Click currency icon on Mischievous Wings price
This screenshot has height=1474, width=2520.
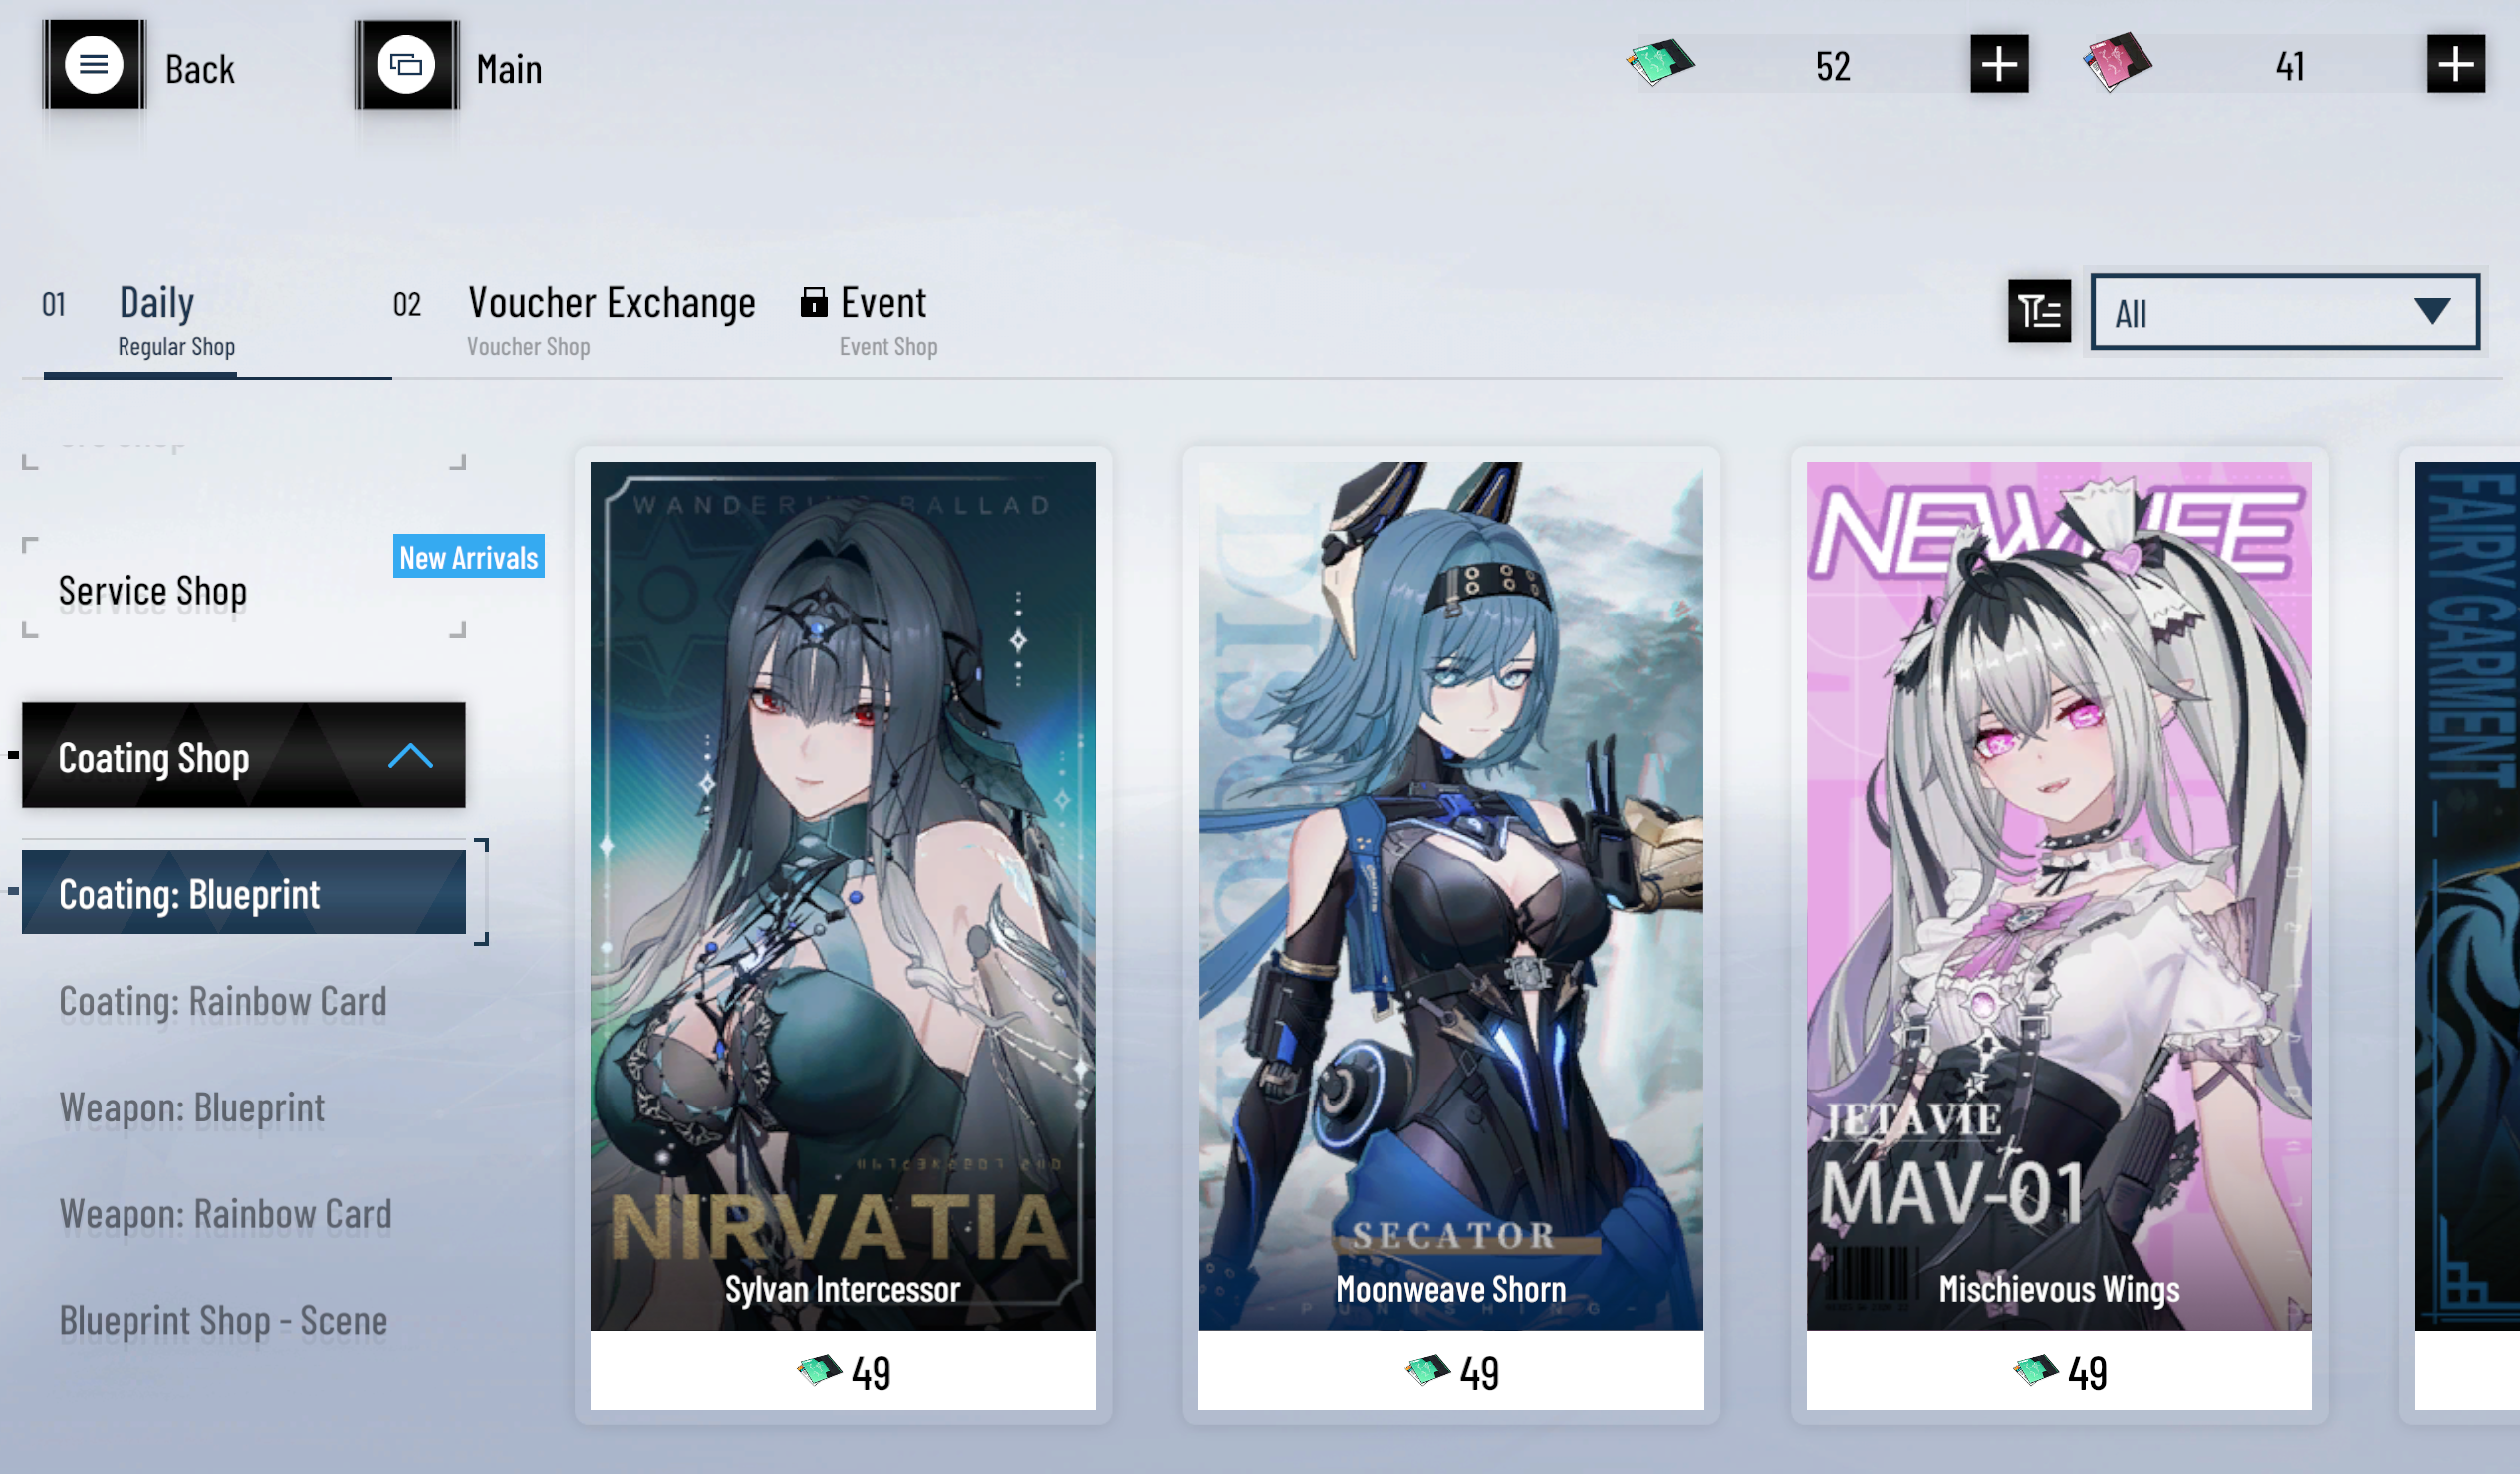[2035, 1370]
